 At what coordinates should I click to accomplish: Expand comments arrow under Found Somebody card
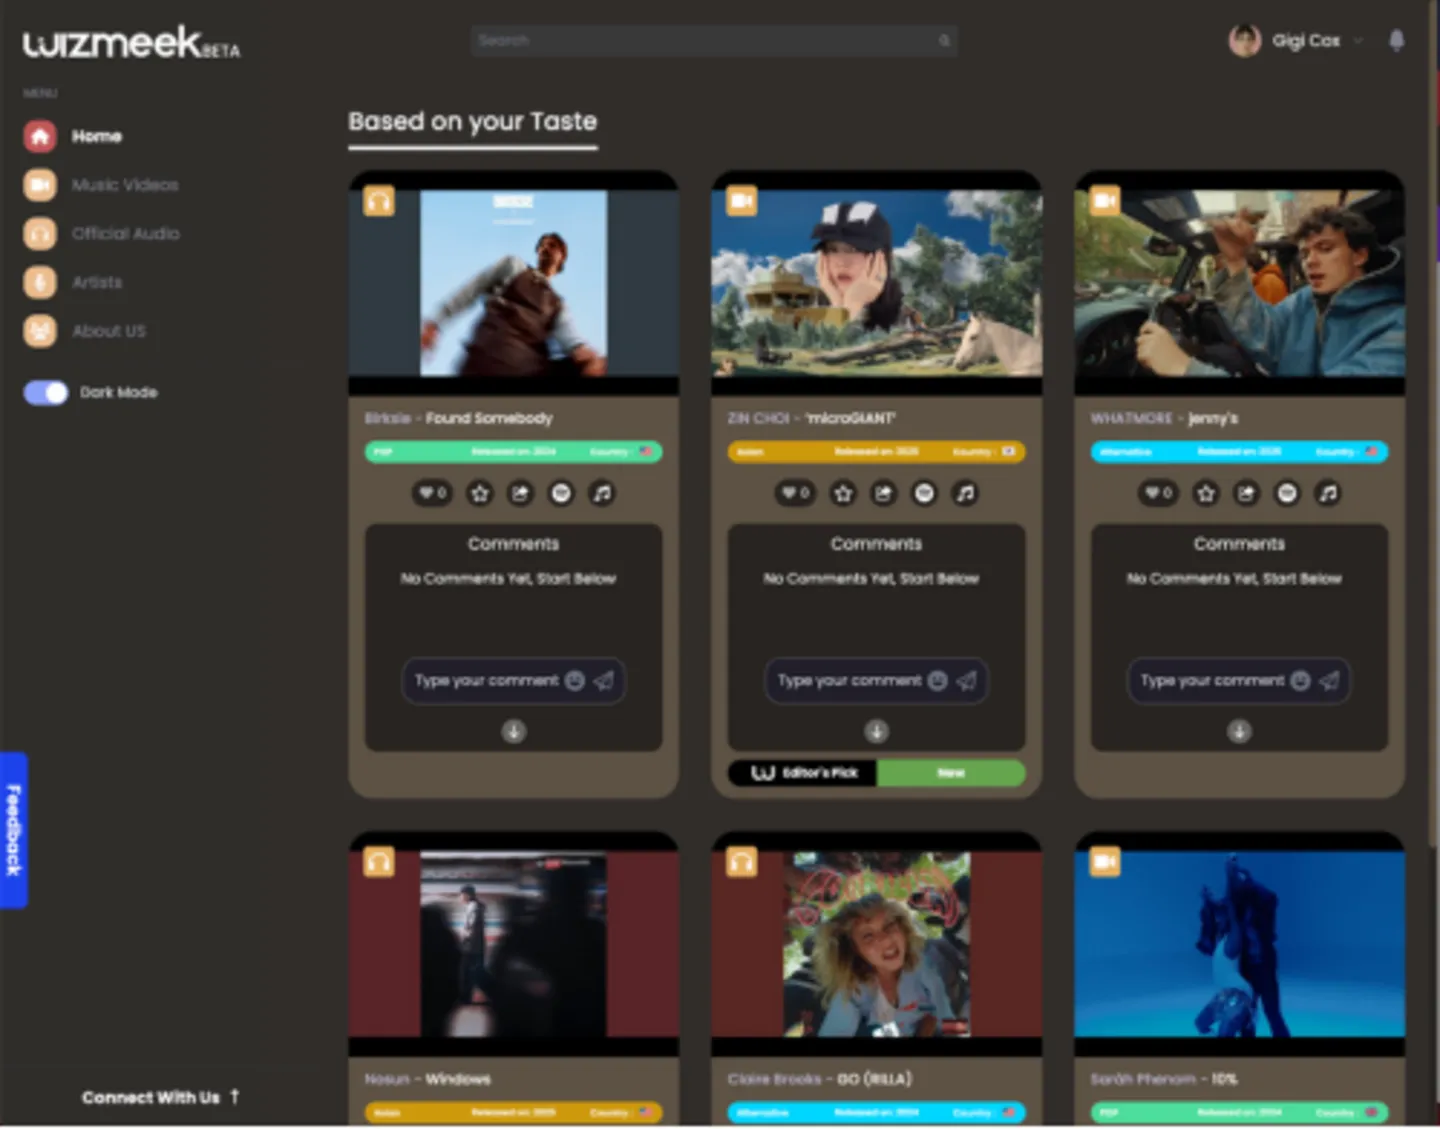pyautogui.click(x=513, y=732)
